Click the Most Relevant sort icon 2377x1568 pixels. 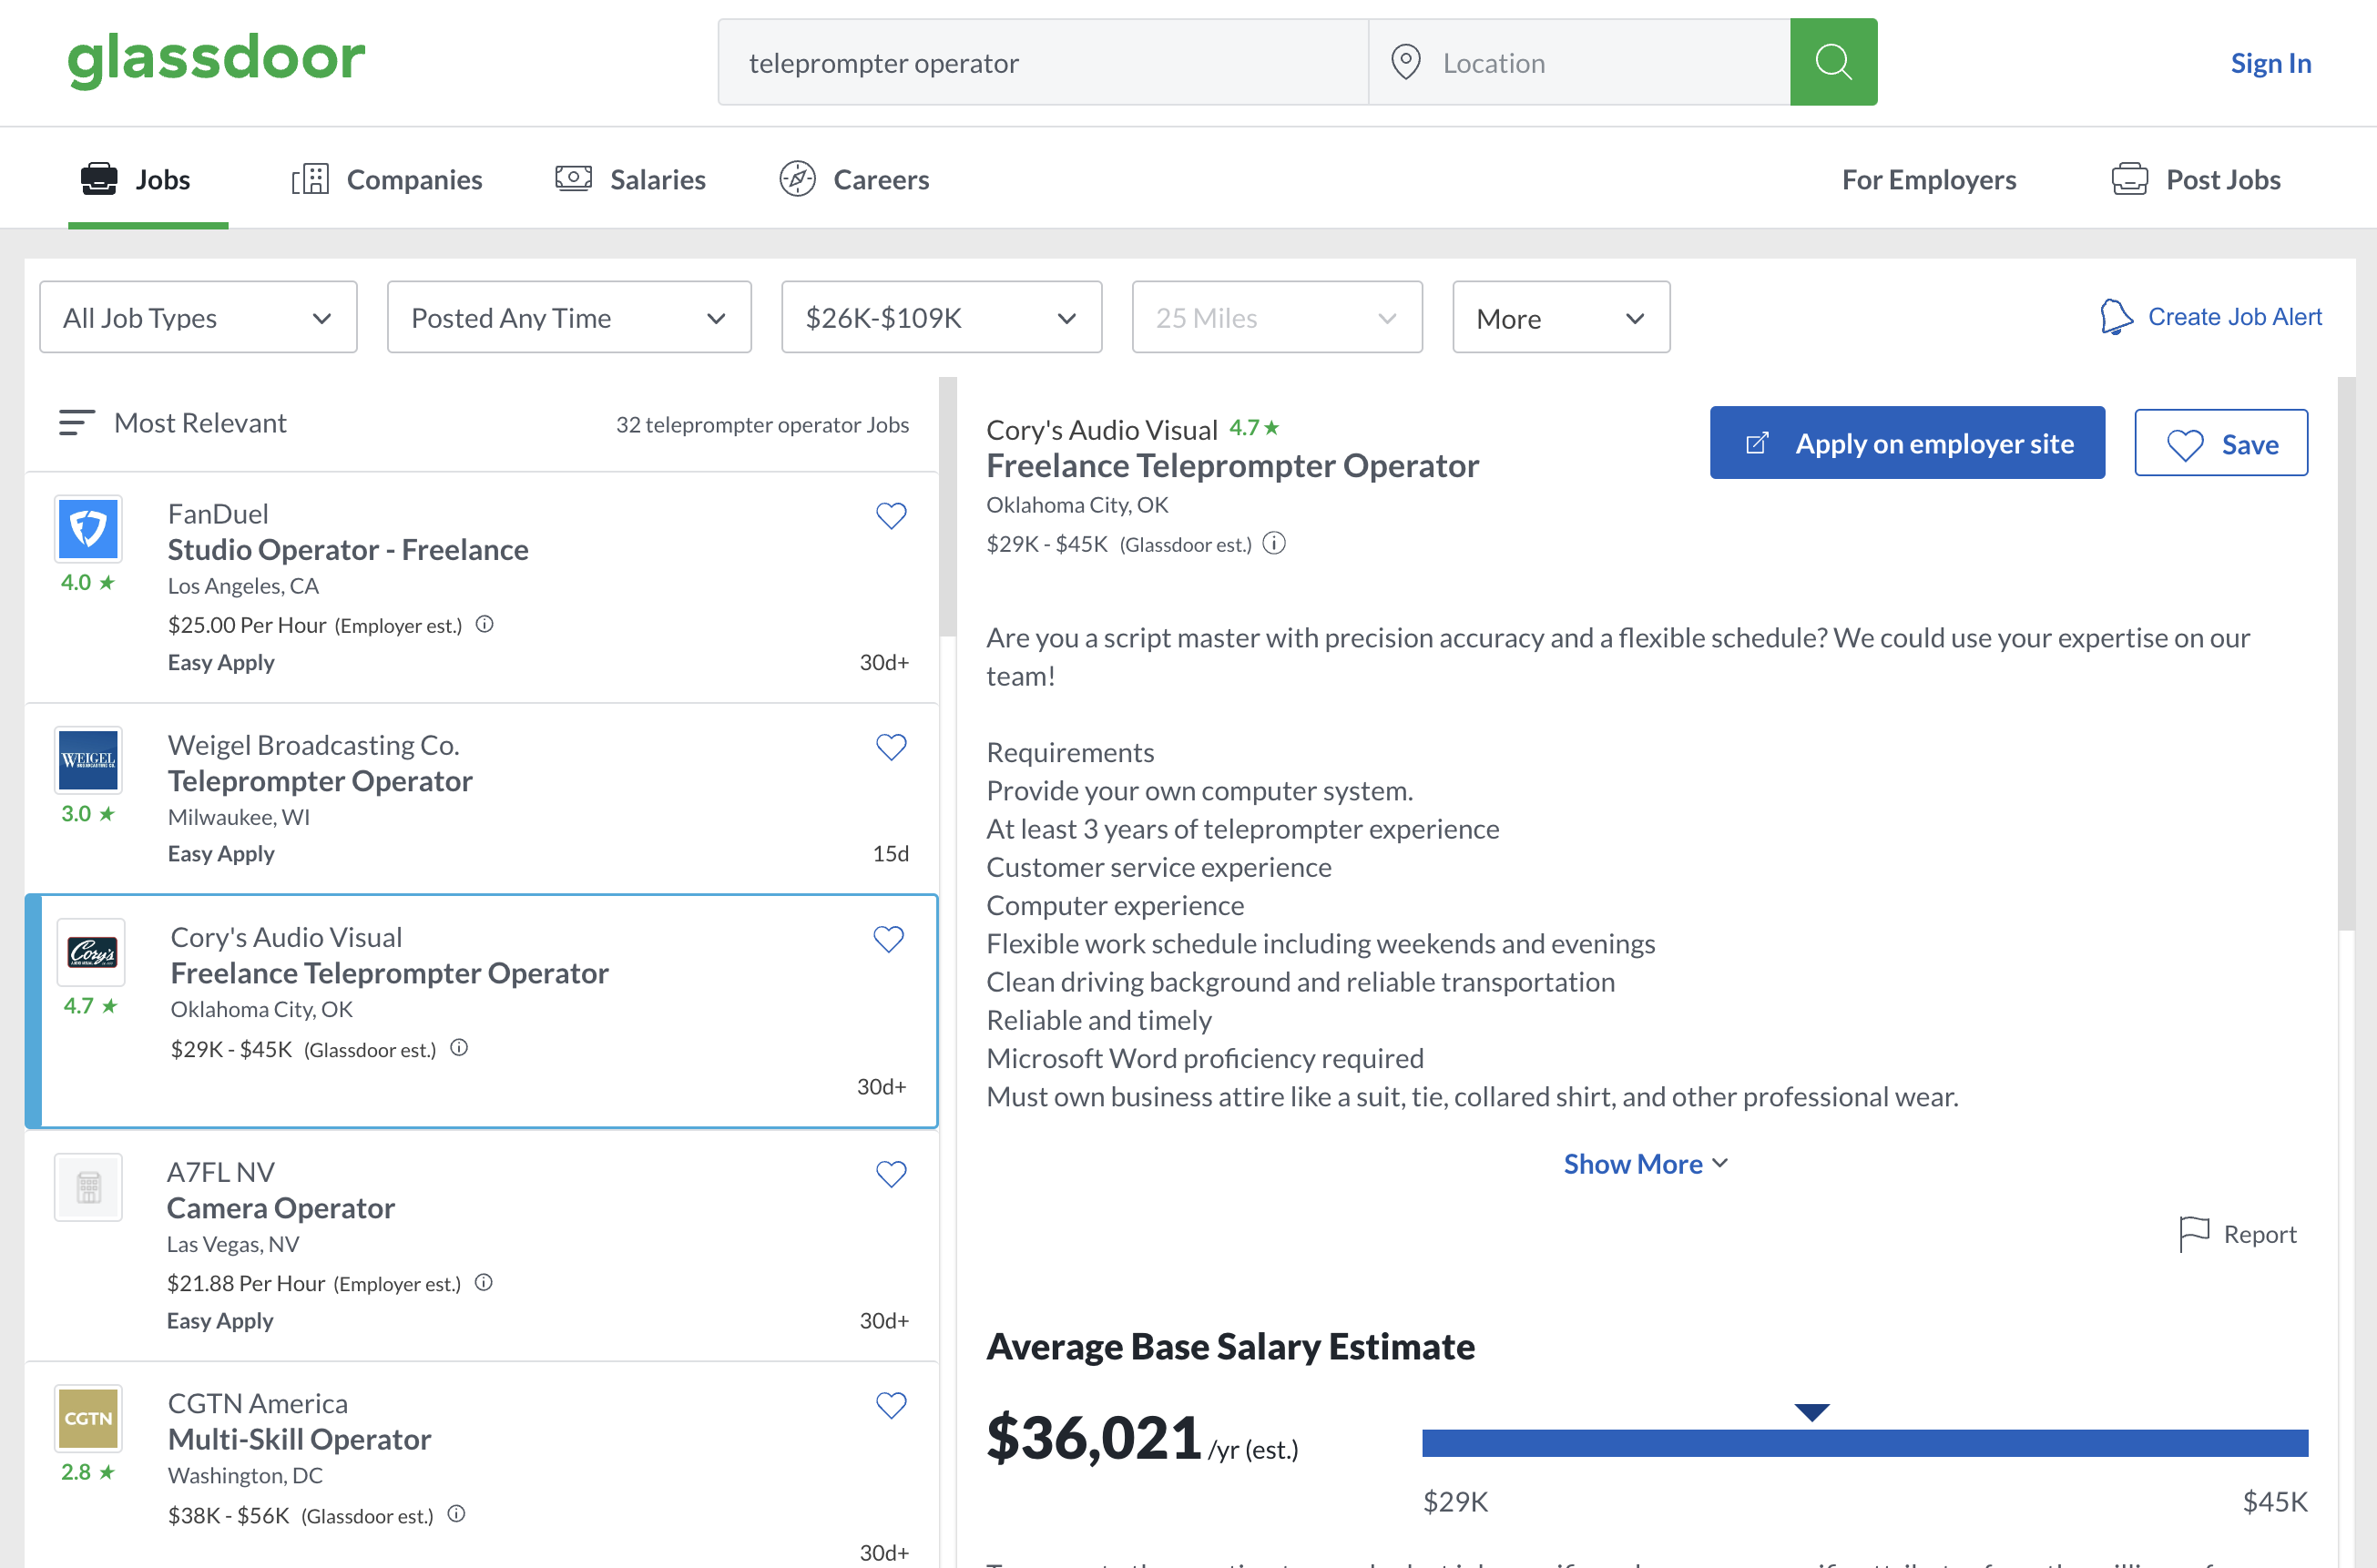pos(77,423)
